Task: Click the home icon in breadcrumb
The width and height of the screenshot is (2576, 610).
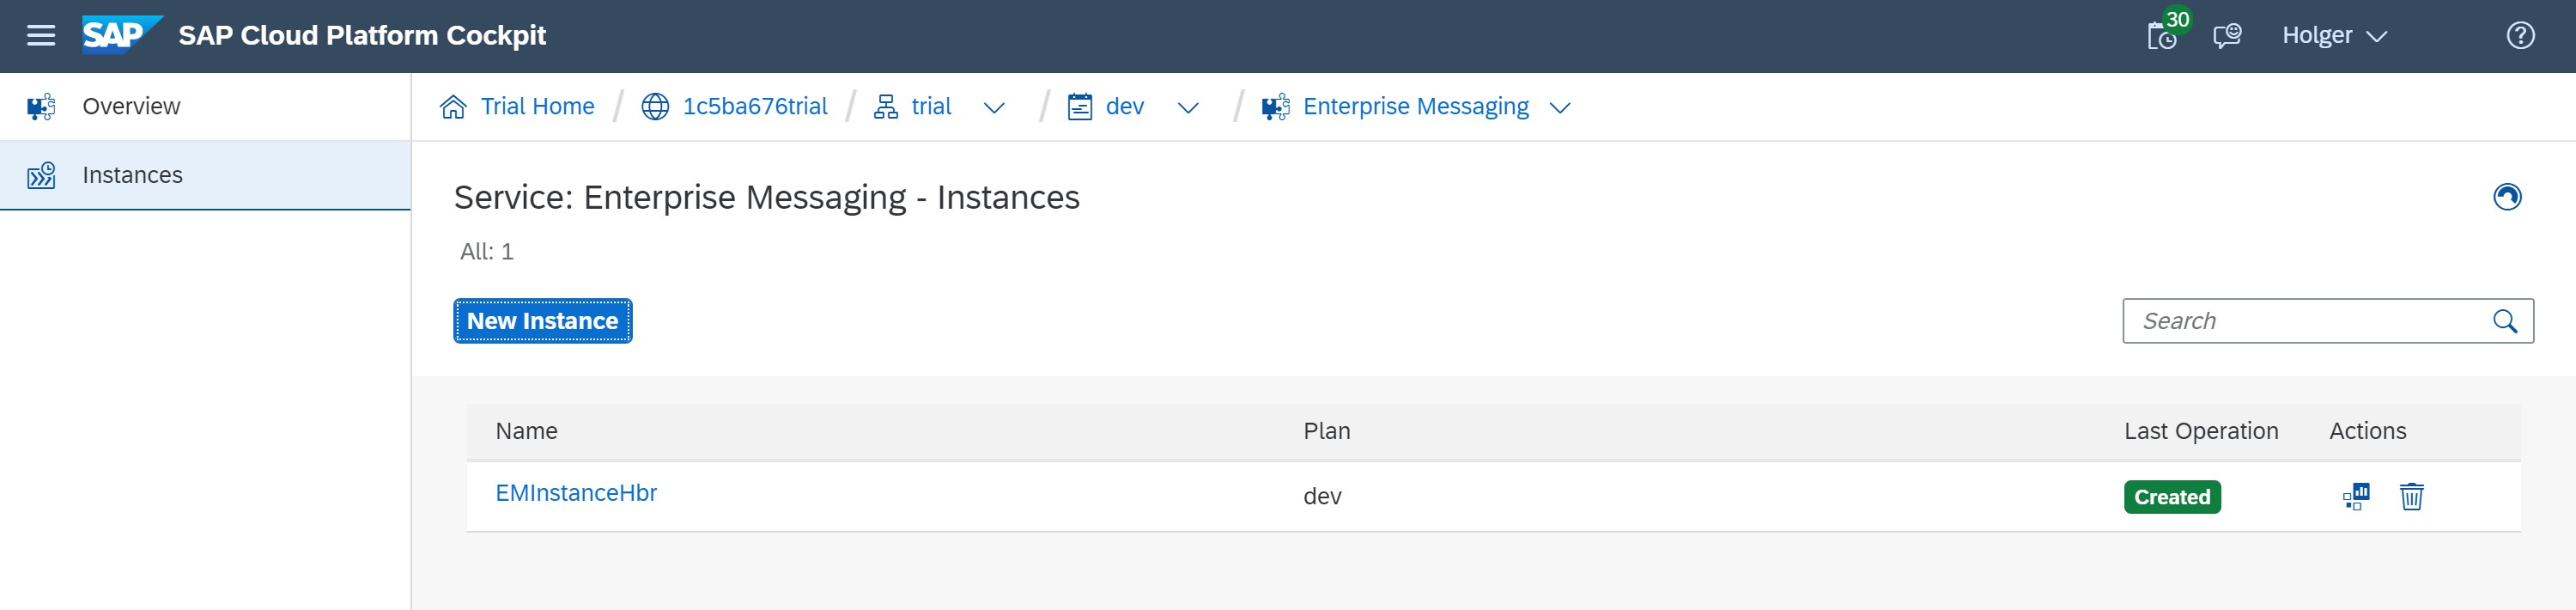Action: (x=453, y=106)
